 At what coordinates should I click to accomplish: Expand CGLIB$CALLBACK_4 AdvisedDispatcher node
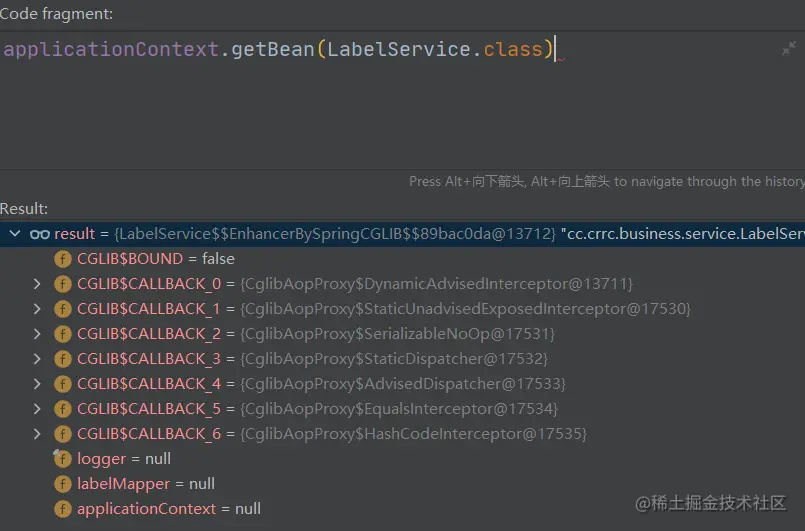(37, 384)
